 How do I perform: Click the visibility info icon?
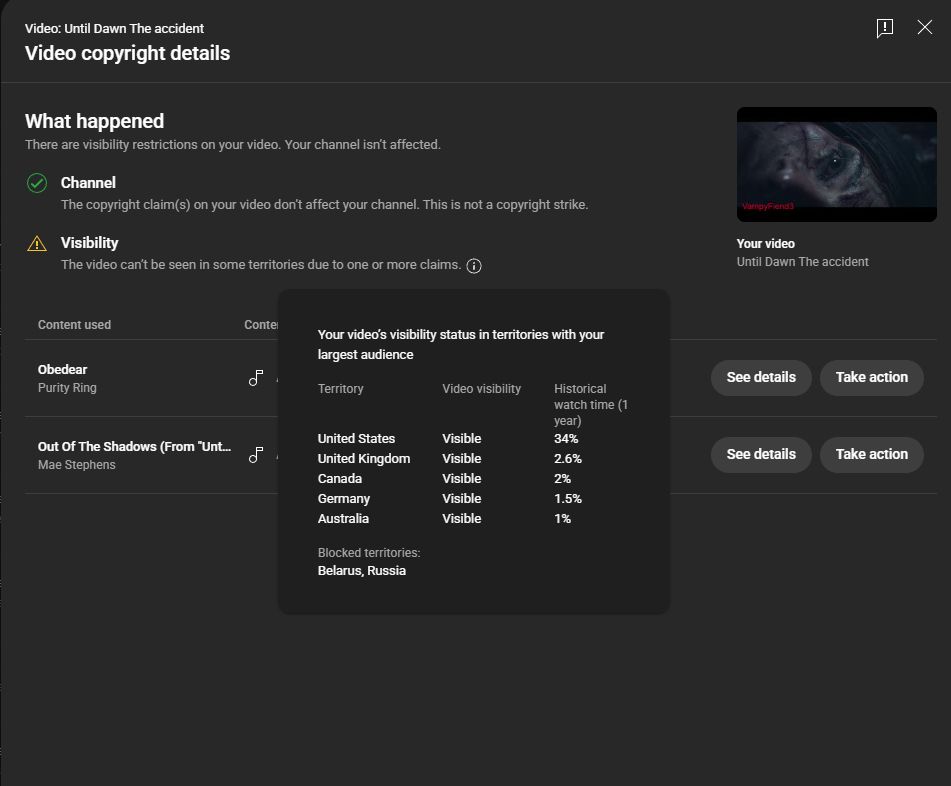[474, 266]
